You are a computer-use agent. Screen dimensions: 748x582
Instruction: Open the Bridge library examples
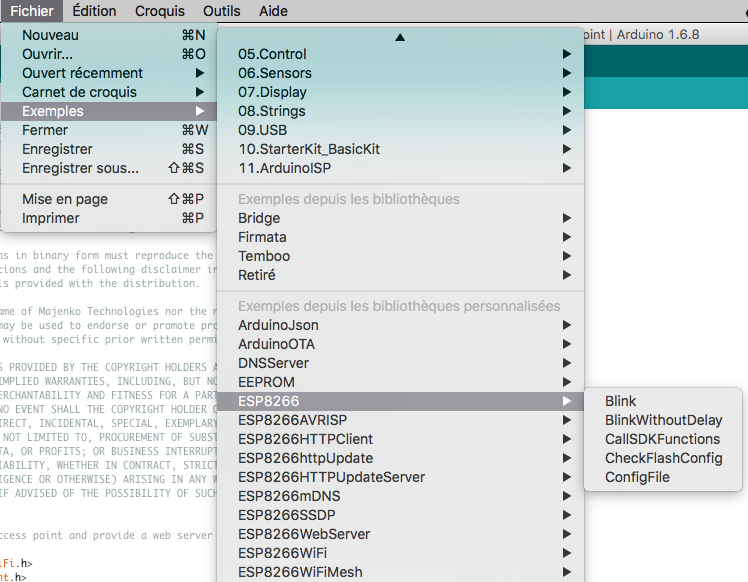pos(400,218)
